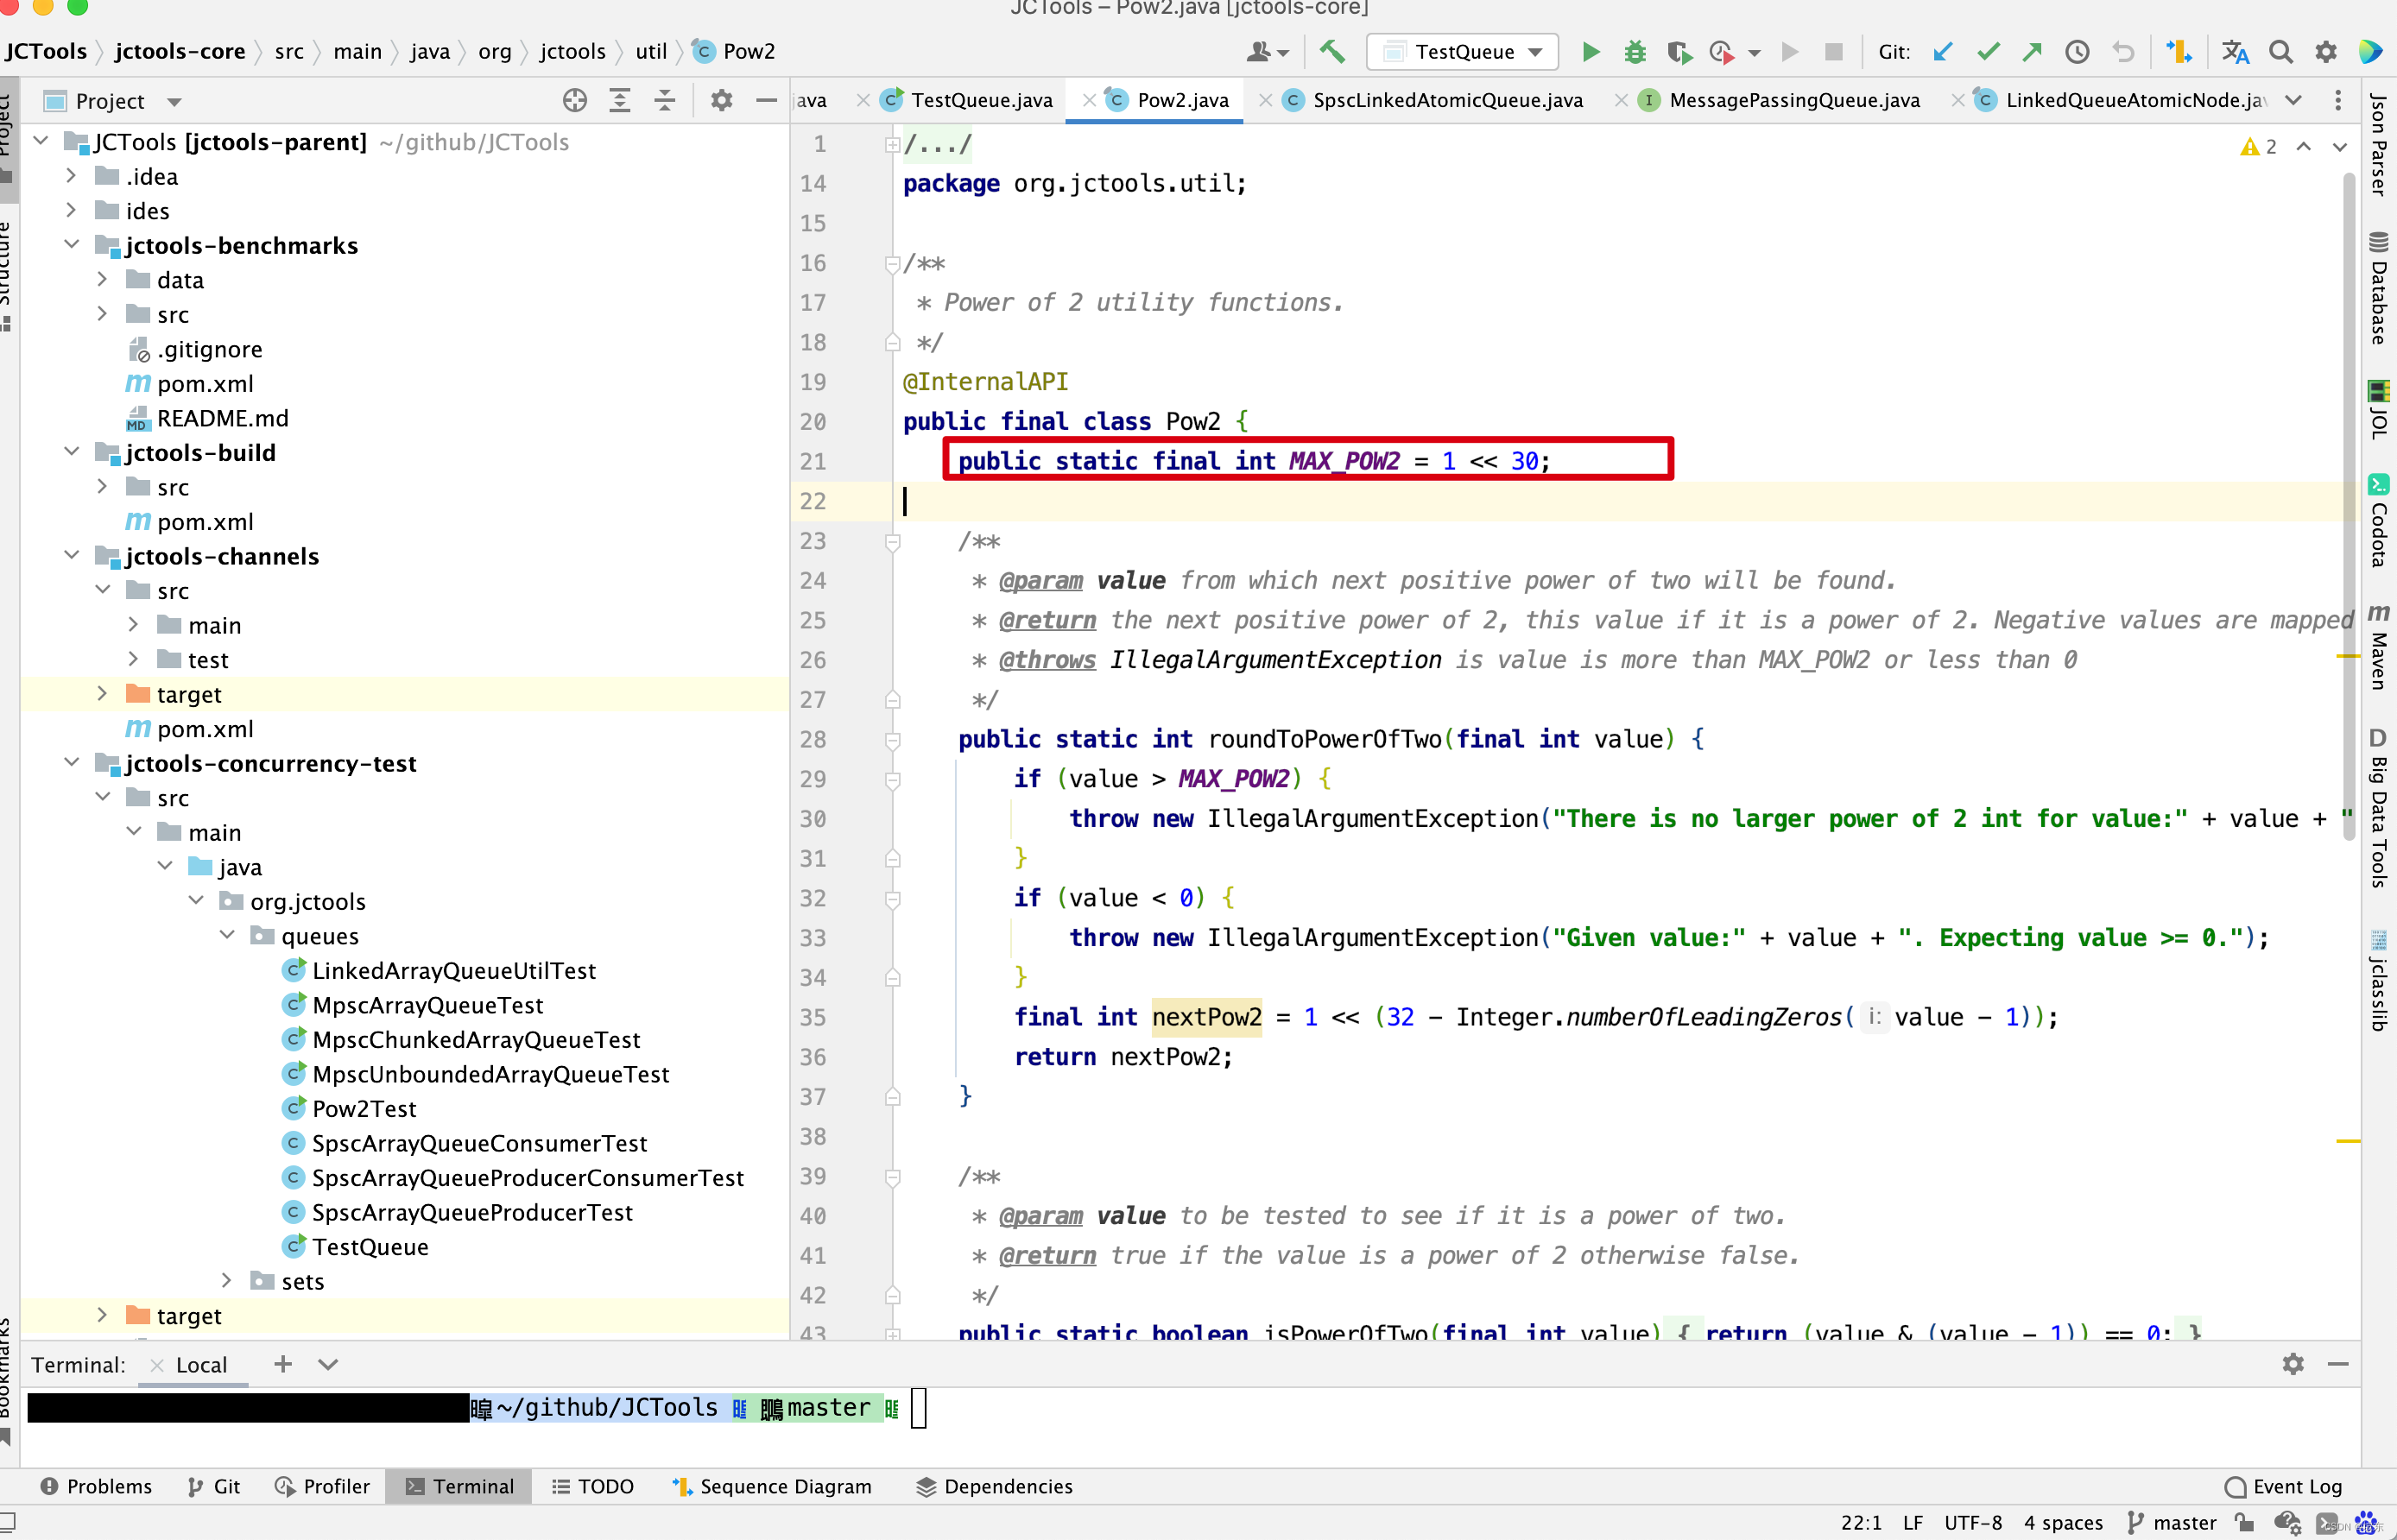2397x1540 pixels.
Task: Toggle the Terminal tool window button
Action: coord(459,1486)
